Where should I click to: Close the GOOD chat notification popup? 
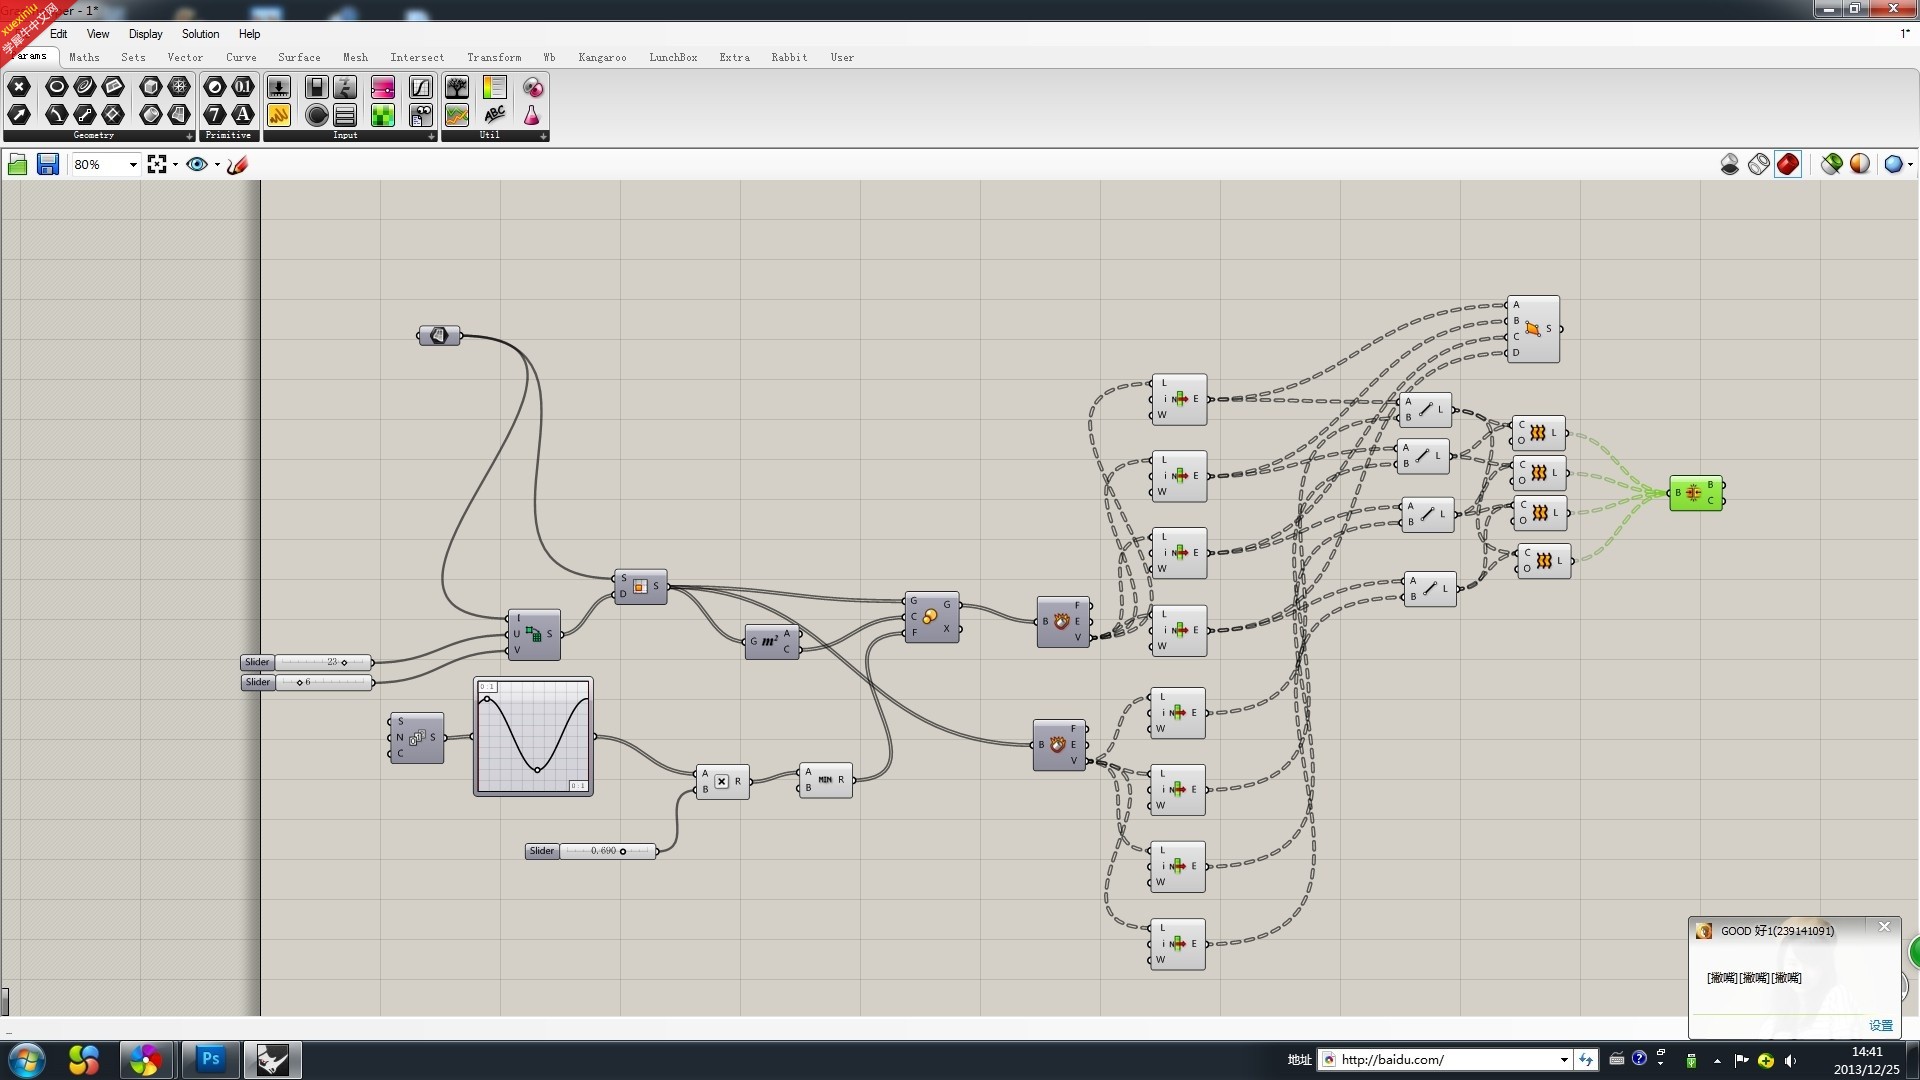point(1884,927)
